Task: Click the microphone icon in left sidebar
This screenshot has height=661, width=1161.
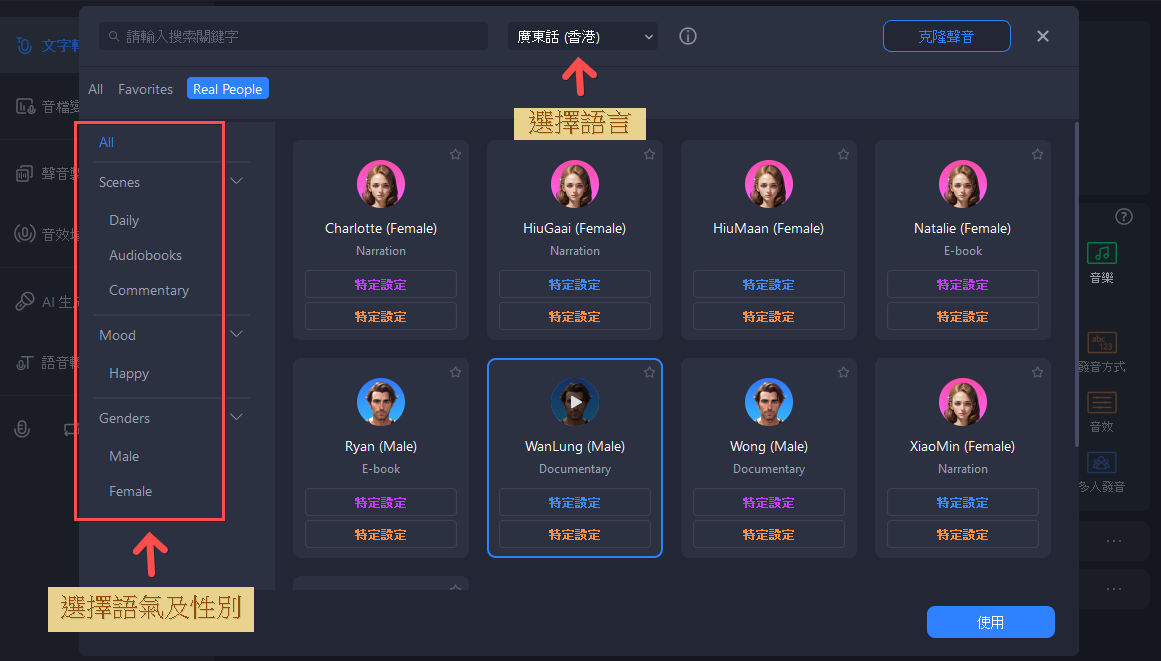Action: [22, 428]
